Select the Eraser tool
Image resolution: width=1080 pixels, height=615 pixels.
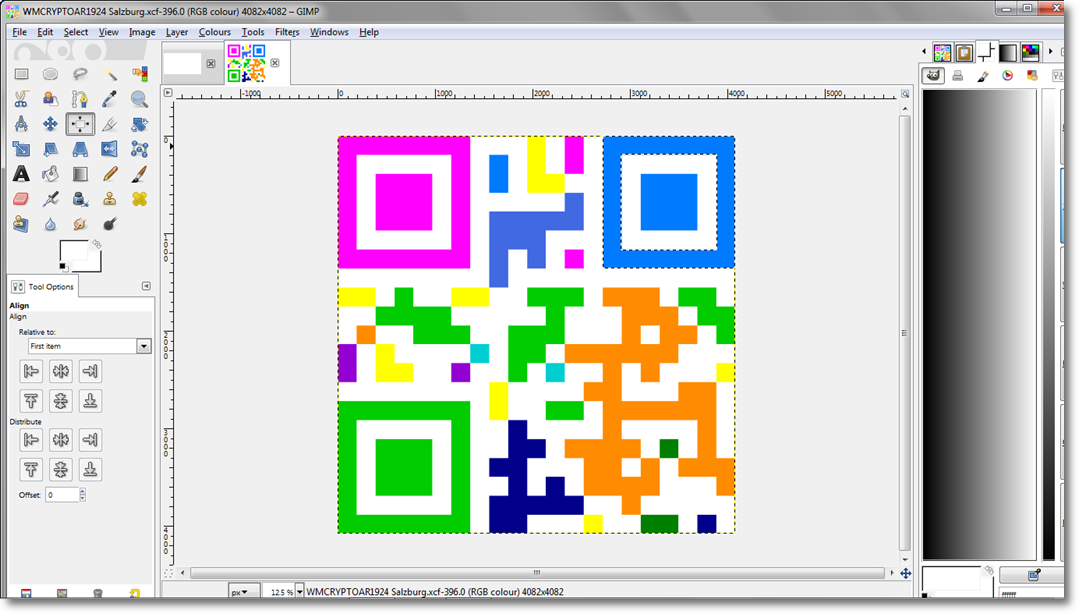(21, 199)
